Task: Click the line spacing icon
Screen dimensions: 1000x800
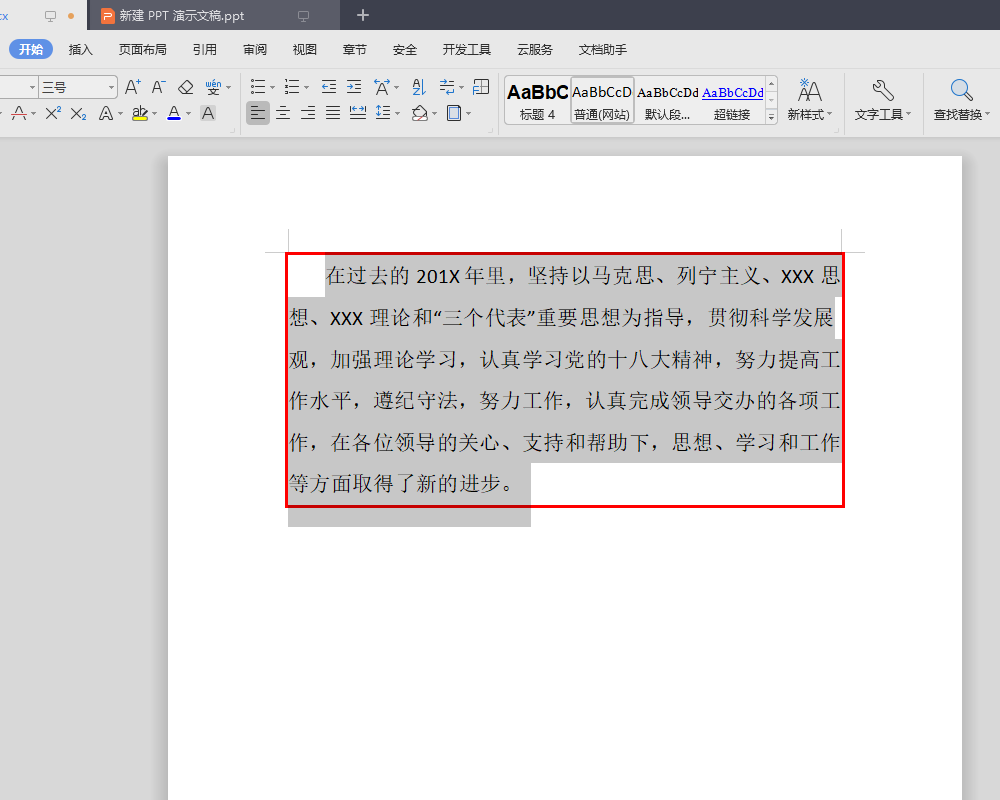Action: pos(383,114)
